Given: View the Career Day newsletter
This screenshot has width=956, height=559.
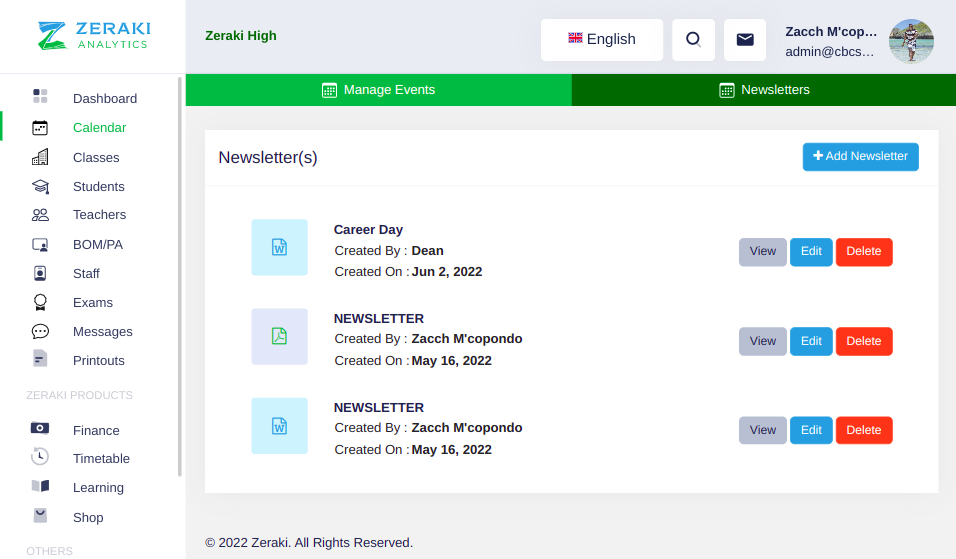Looking at the screenshot, I should [763, 252].
